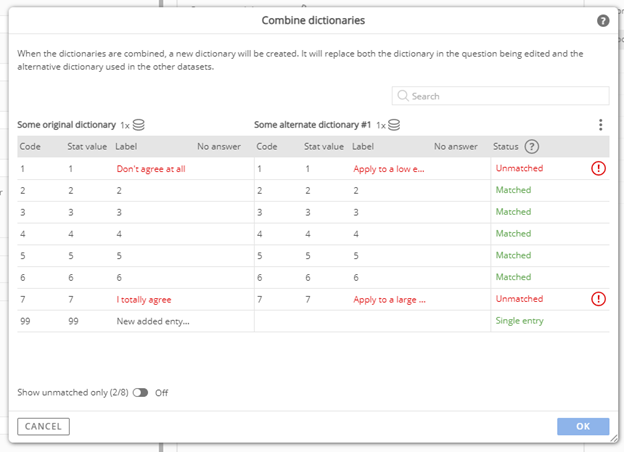Image resolution: width=624 pixels, height=452 pixels.
Task: Click the CANCEL button
Action: (43, 427)
